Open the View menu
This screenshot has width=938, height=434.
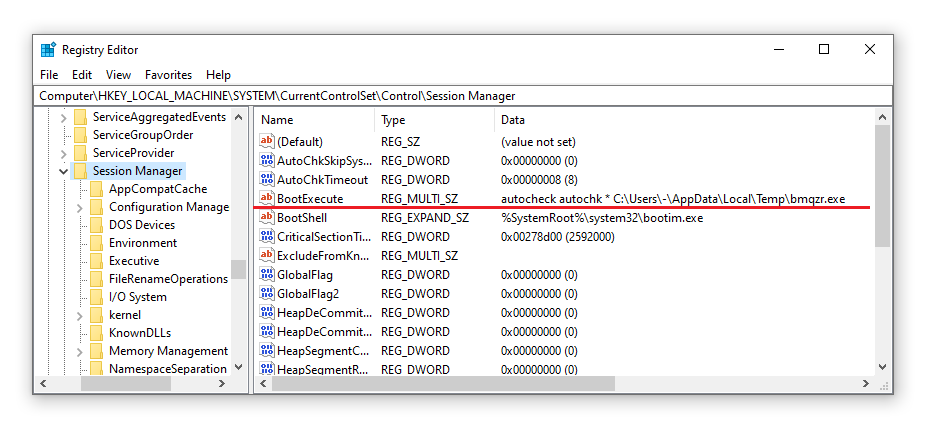click(118, 75)
